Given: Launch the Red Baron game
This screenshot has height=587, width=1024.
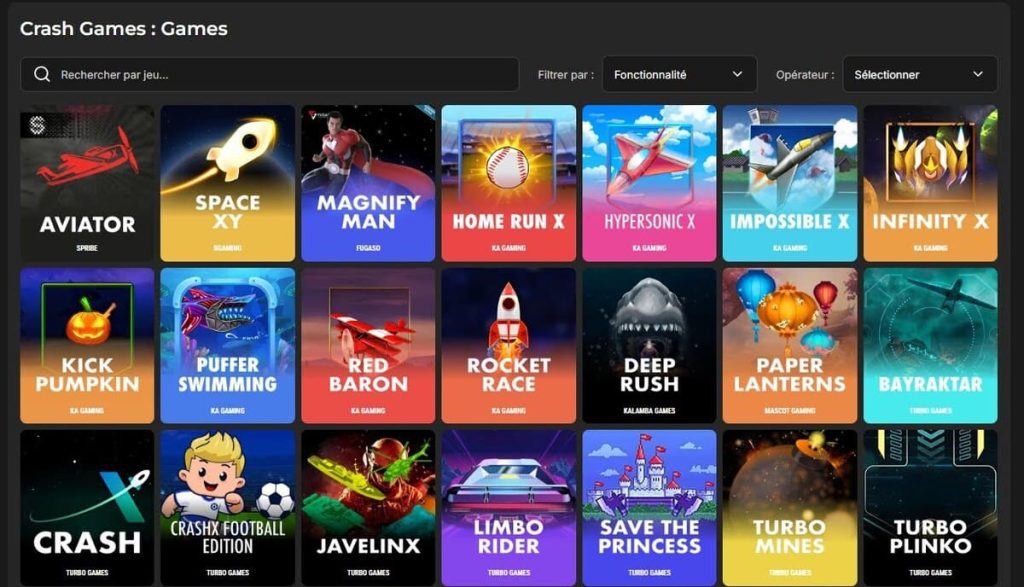Looking at the screenshot, I should click(x=368, y=345).
